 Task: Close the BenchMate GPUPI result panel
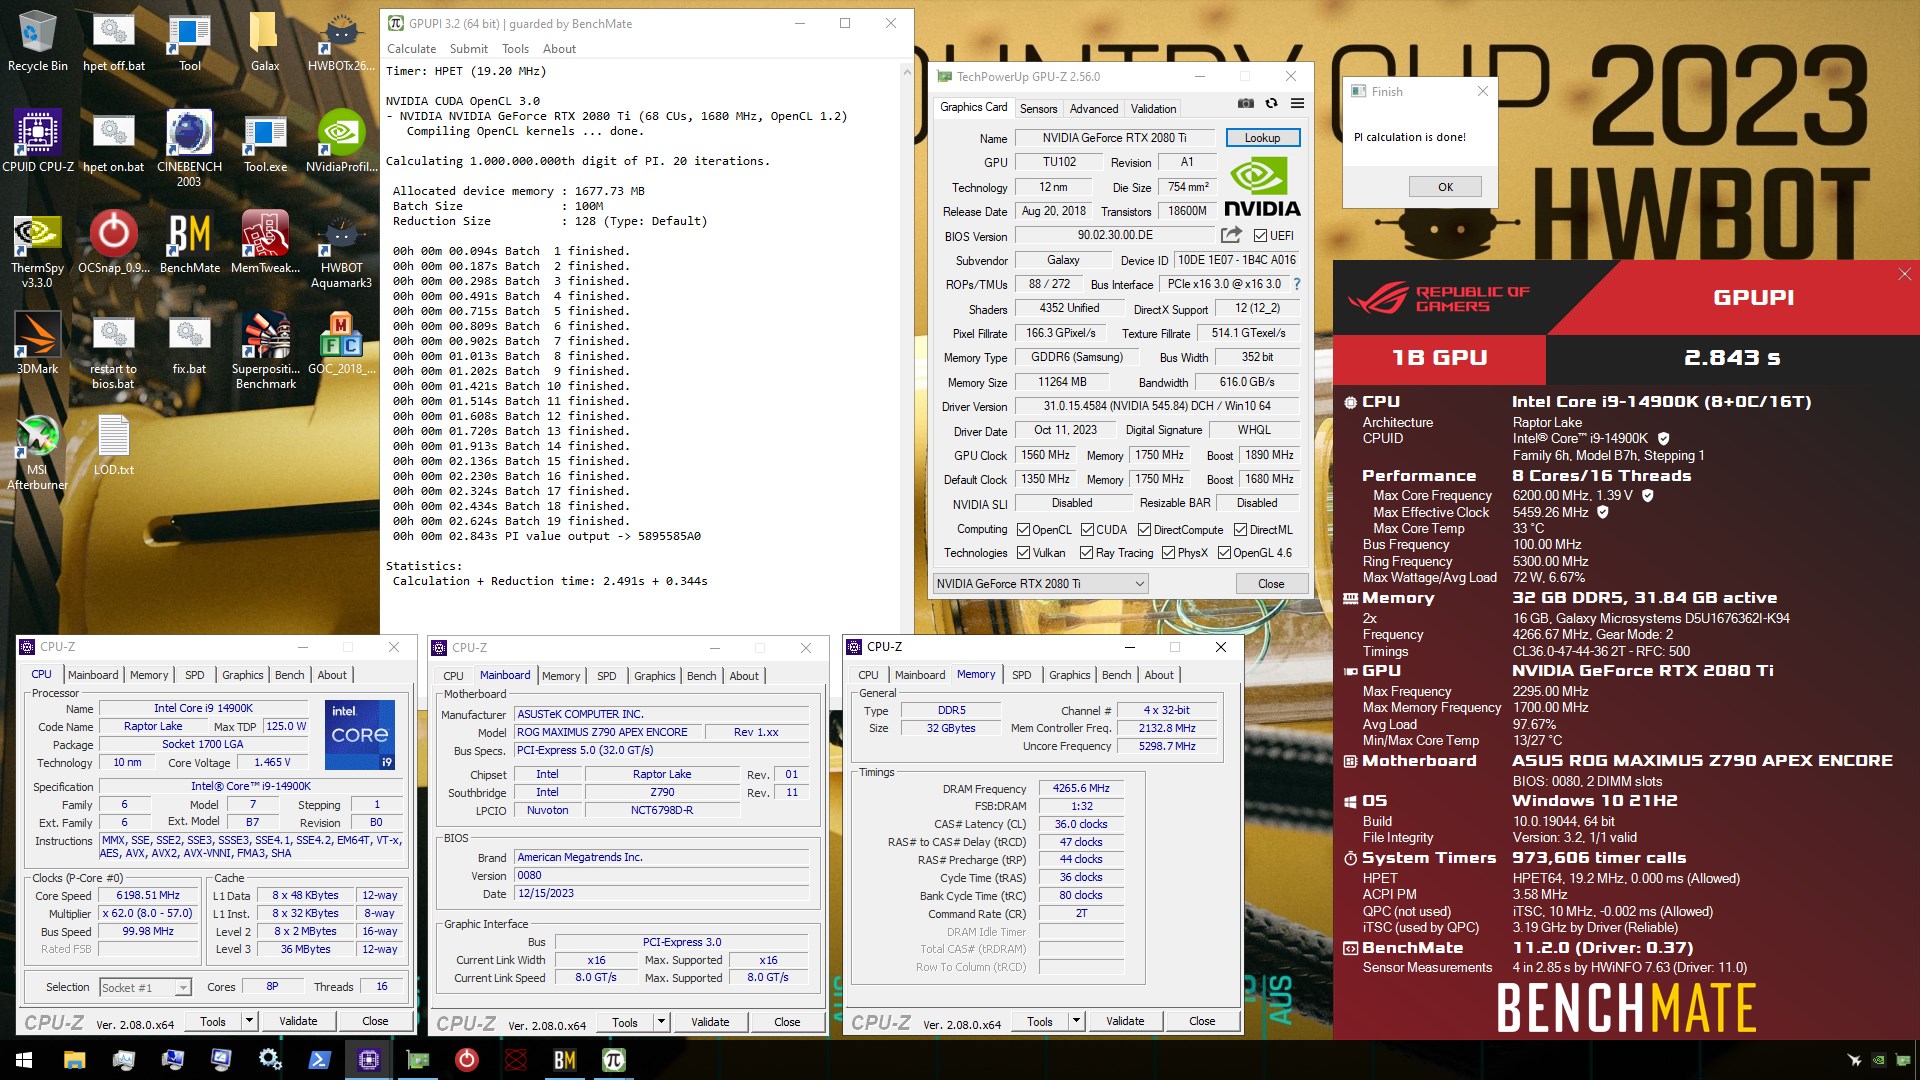pos(1904,274)
